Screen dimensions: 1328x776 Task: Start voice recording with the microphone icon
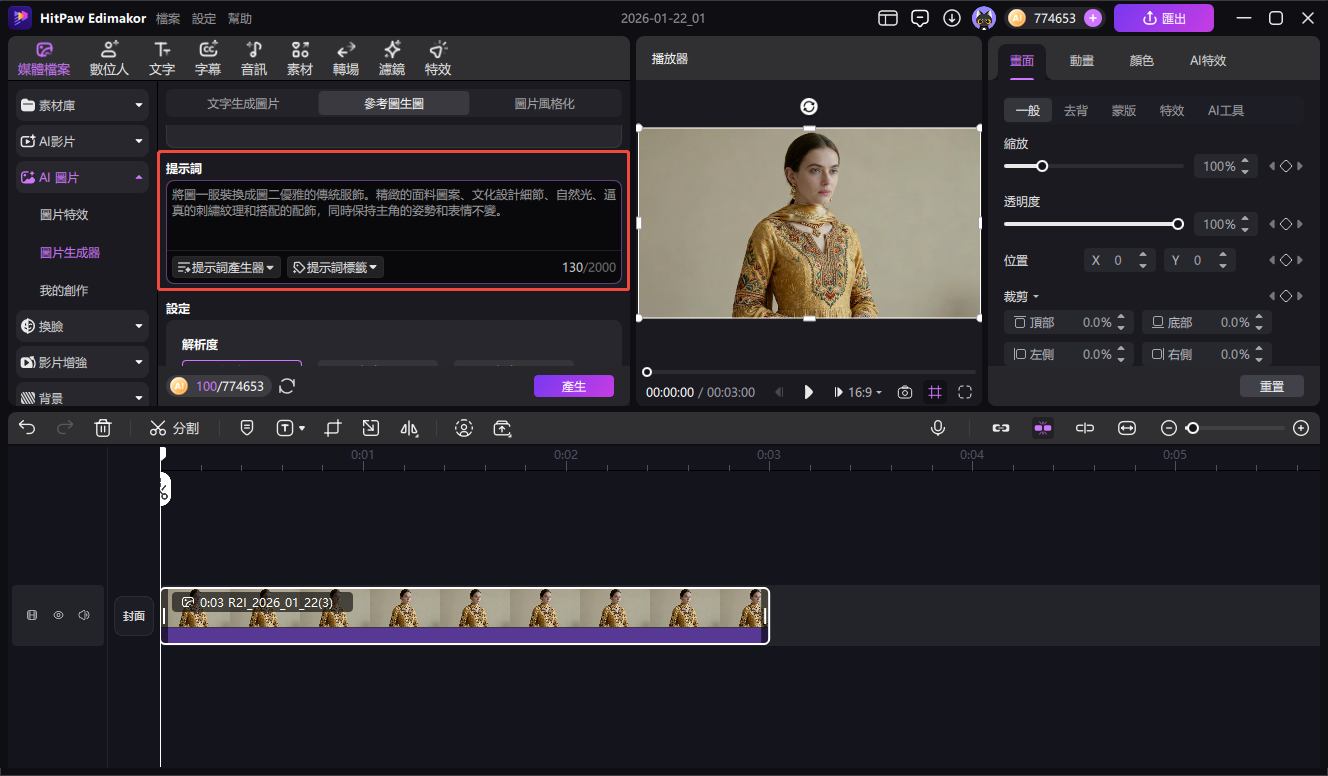tap(937, 427)
